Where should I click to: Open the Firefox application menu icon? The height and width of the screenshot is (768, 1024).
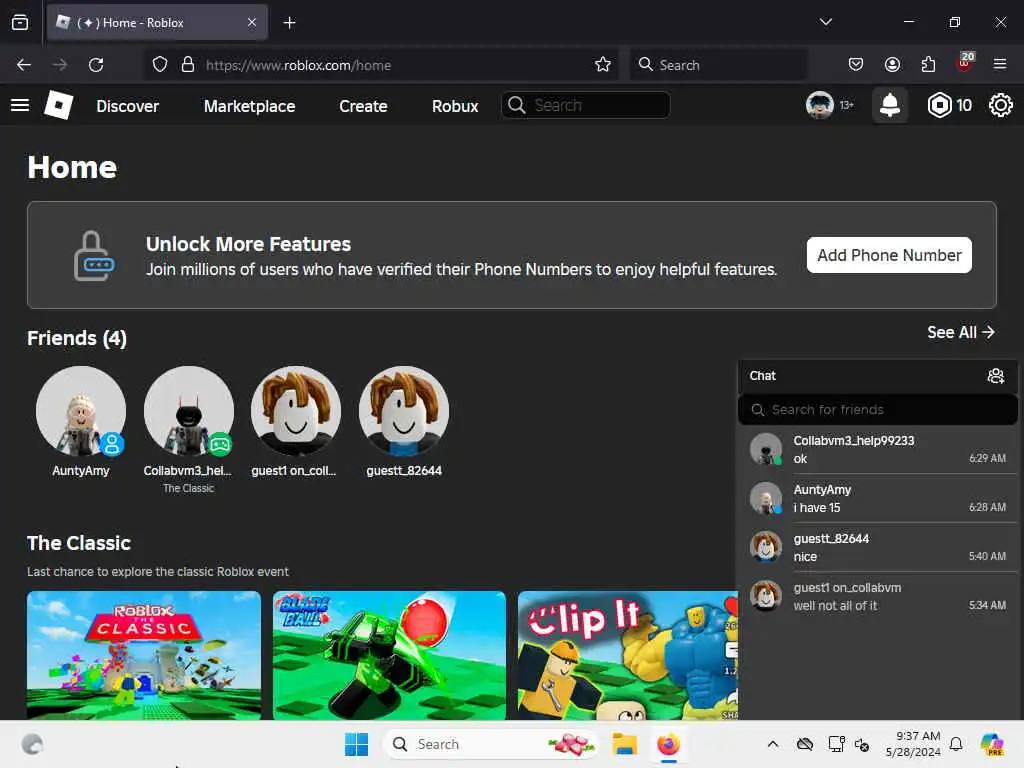coord(1000,65)
